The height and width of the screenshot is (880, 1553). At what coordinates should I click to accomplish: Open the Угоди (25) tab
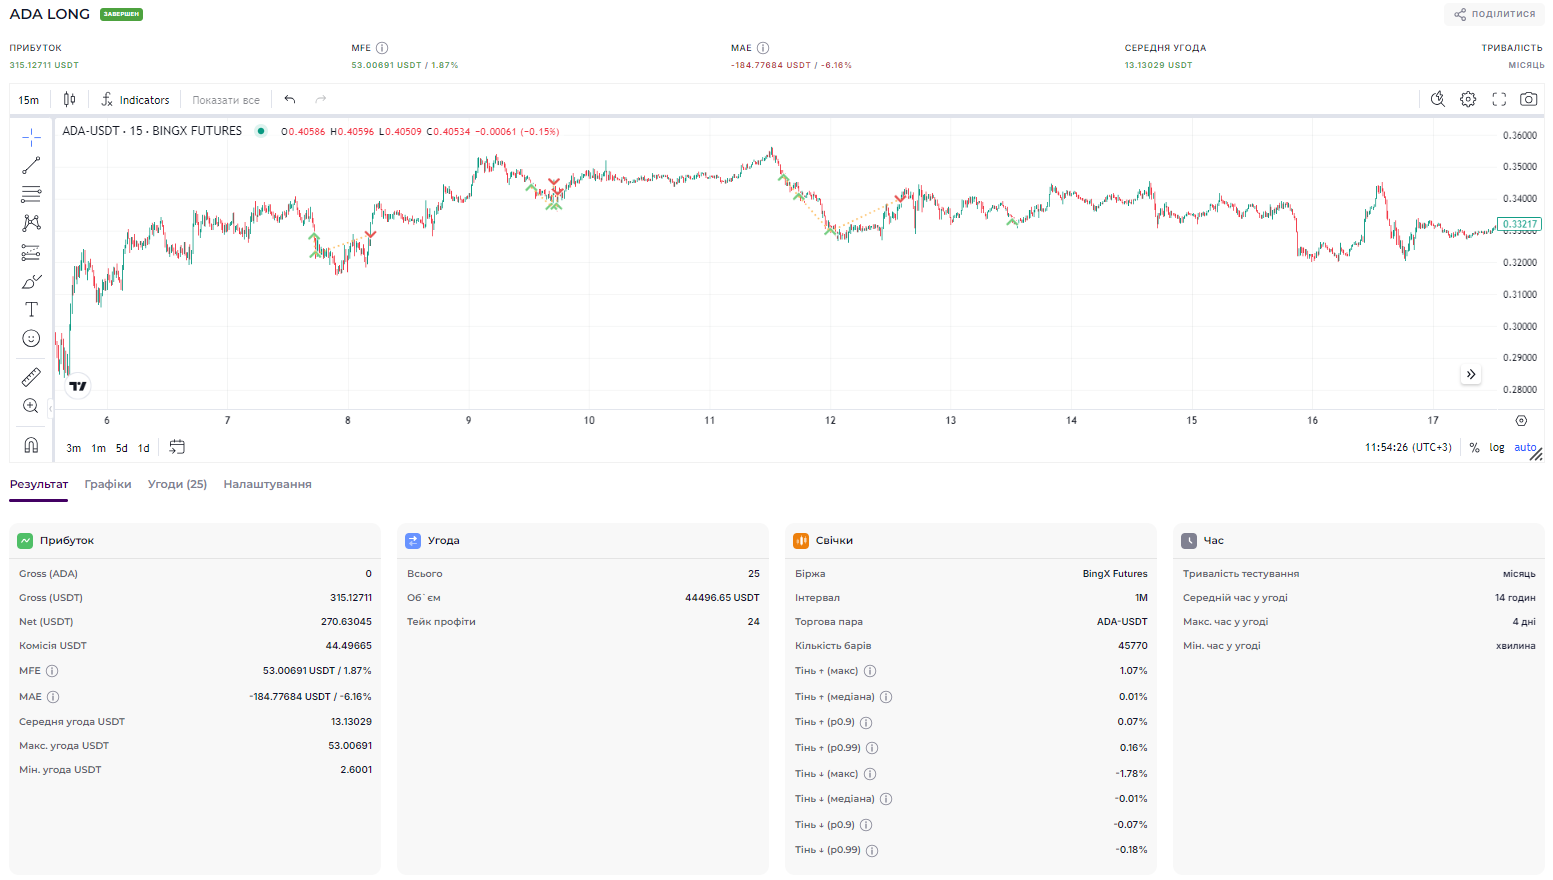tap(177, 484)
